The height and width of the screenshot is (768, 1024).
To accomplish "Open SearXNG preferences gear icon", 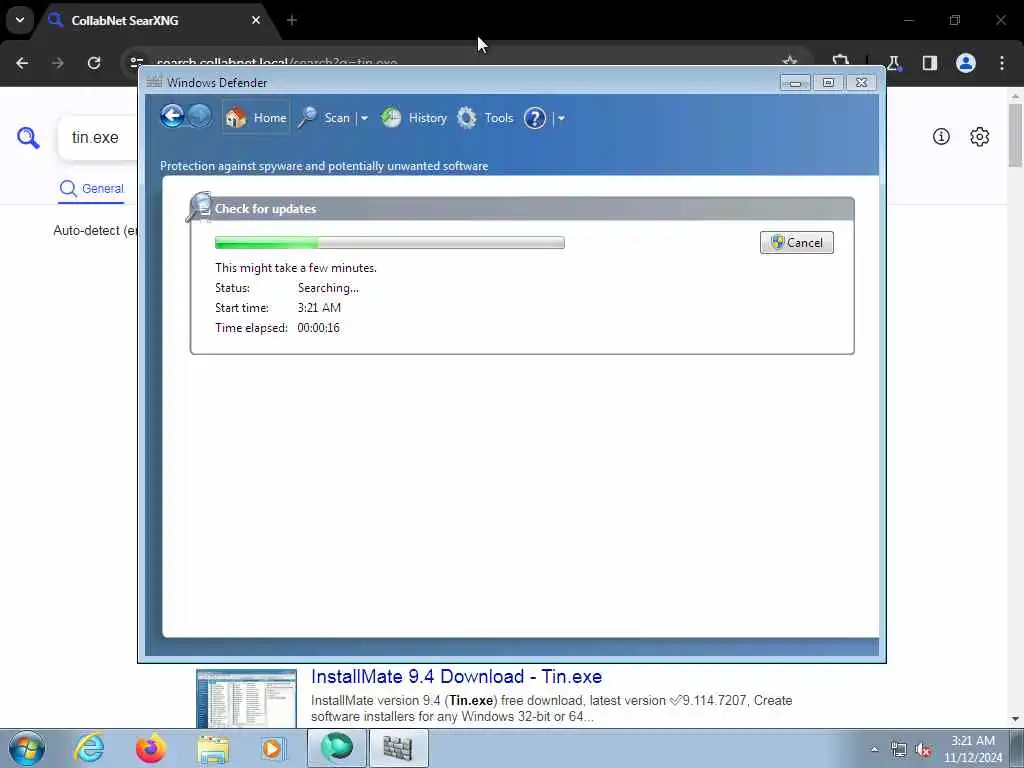I will pyautogui.click(x=980, y=136).
